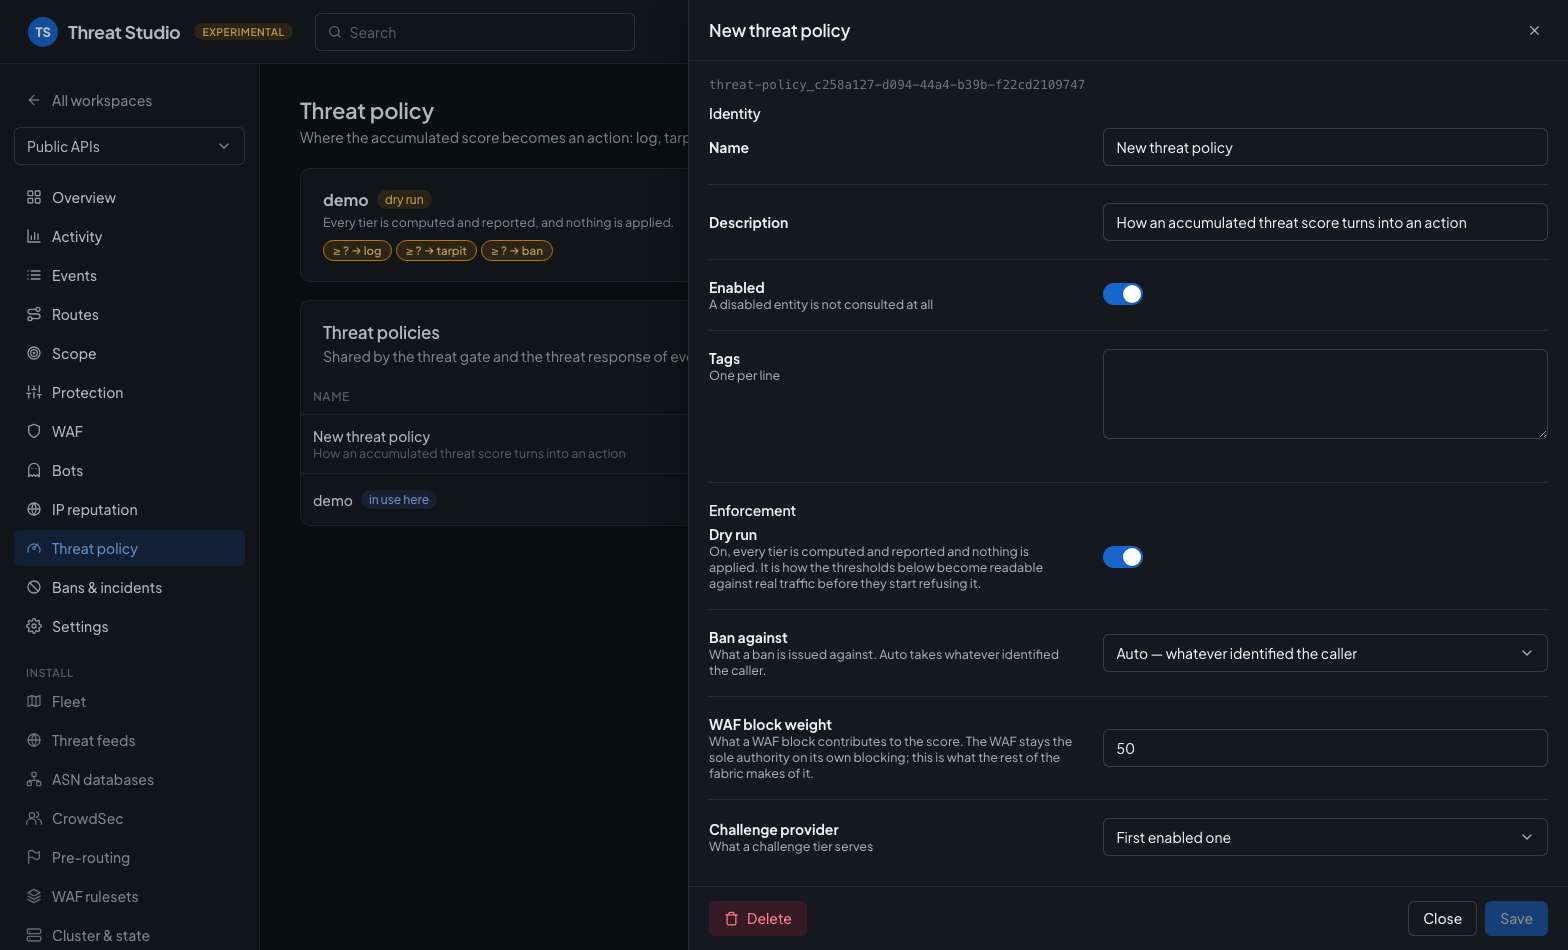Open Bans & incidents page
The image size is (1568, 950).
[x=129, y=587]
